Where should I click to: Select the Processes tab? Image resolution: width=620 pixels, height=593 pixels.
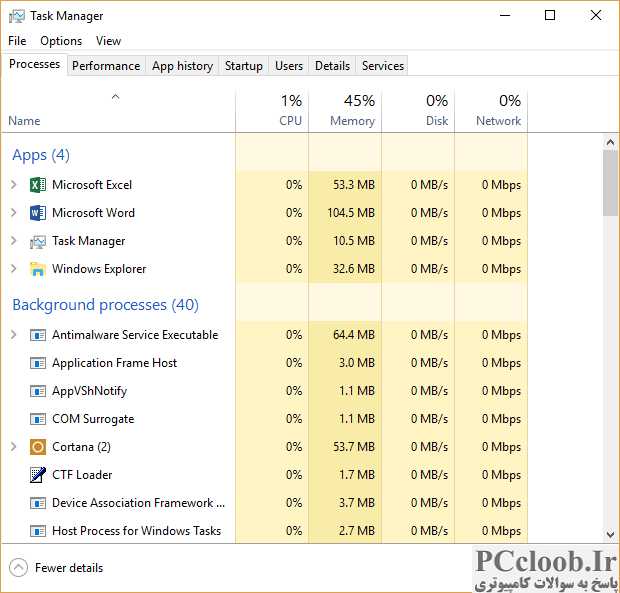pos(34,64)
